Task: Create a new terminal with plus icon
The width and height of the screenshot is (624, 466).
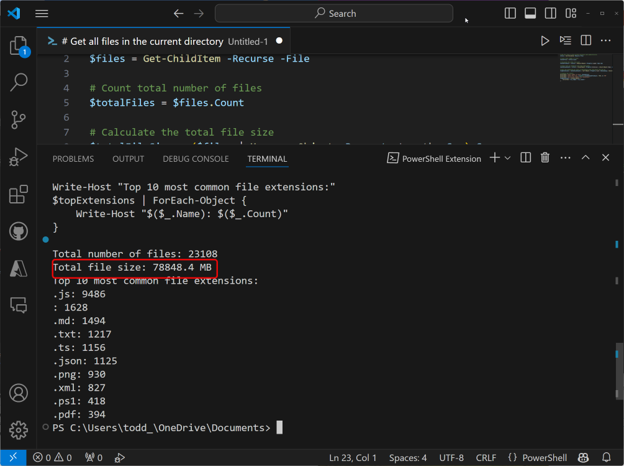Action: click(495, 158)
